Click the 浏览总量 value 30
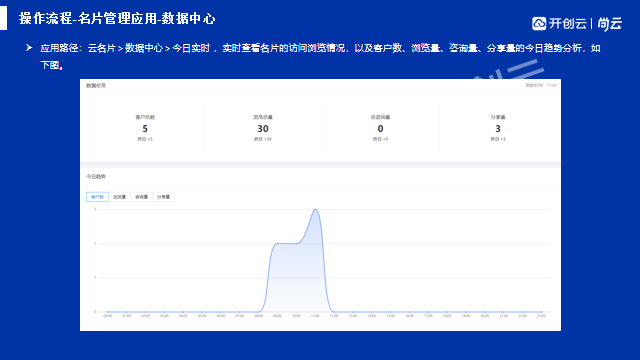640x360 pixels. 263,129
